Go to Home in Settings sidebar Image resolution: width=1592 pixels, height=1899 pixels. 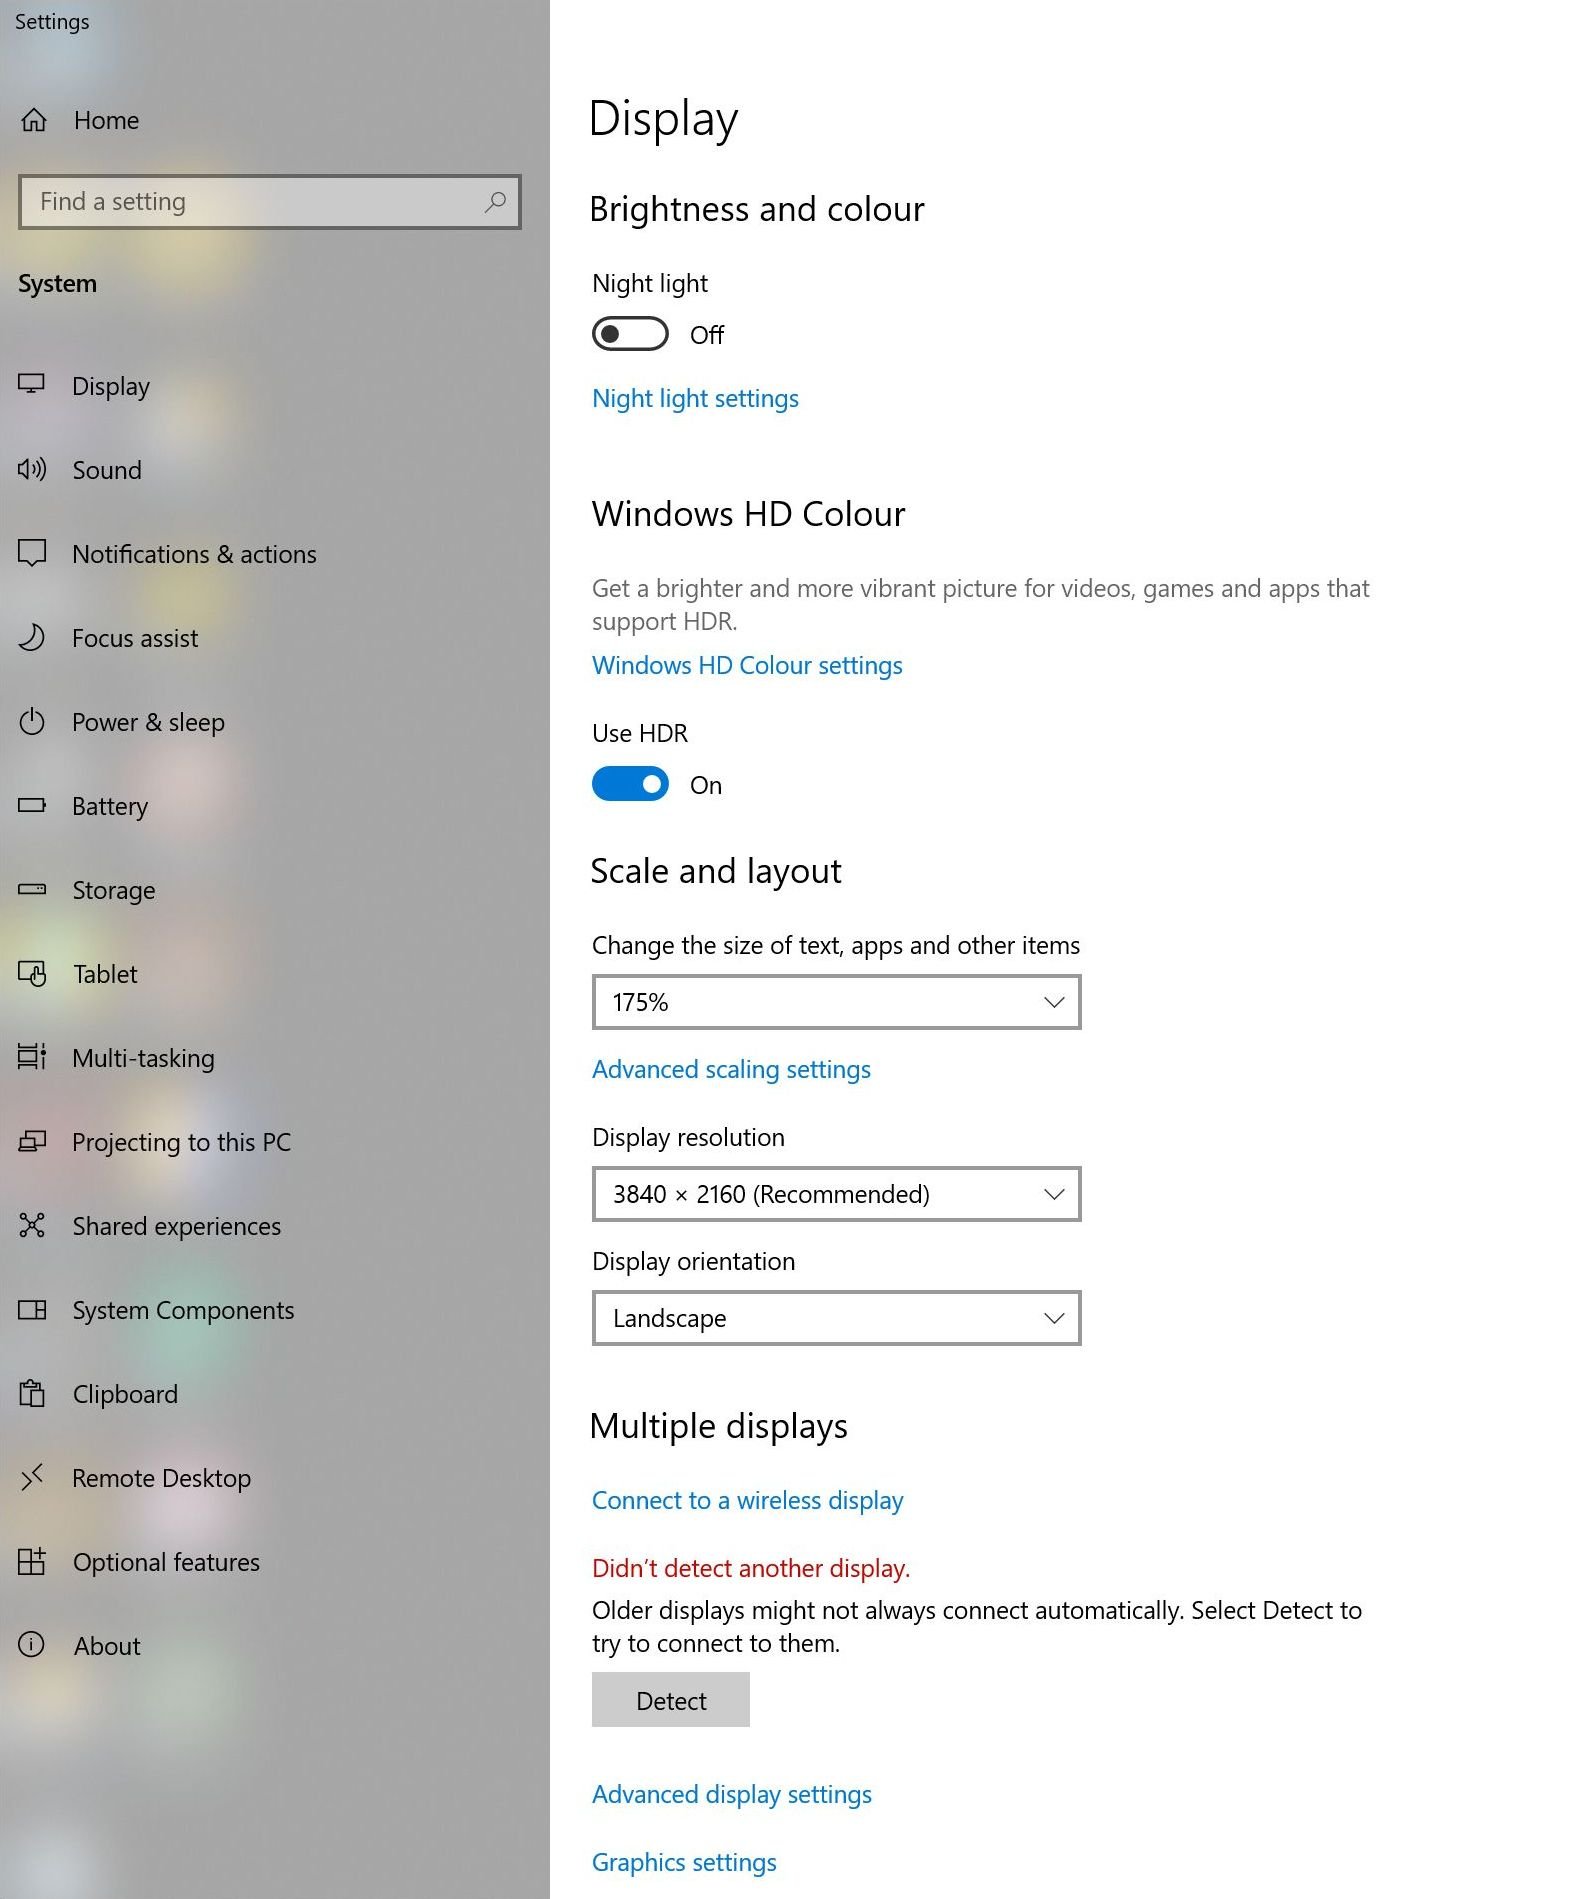(107, 120)
